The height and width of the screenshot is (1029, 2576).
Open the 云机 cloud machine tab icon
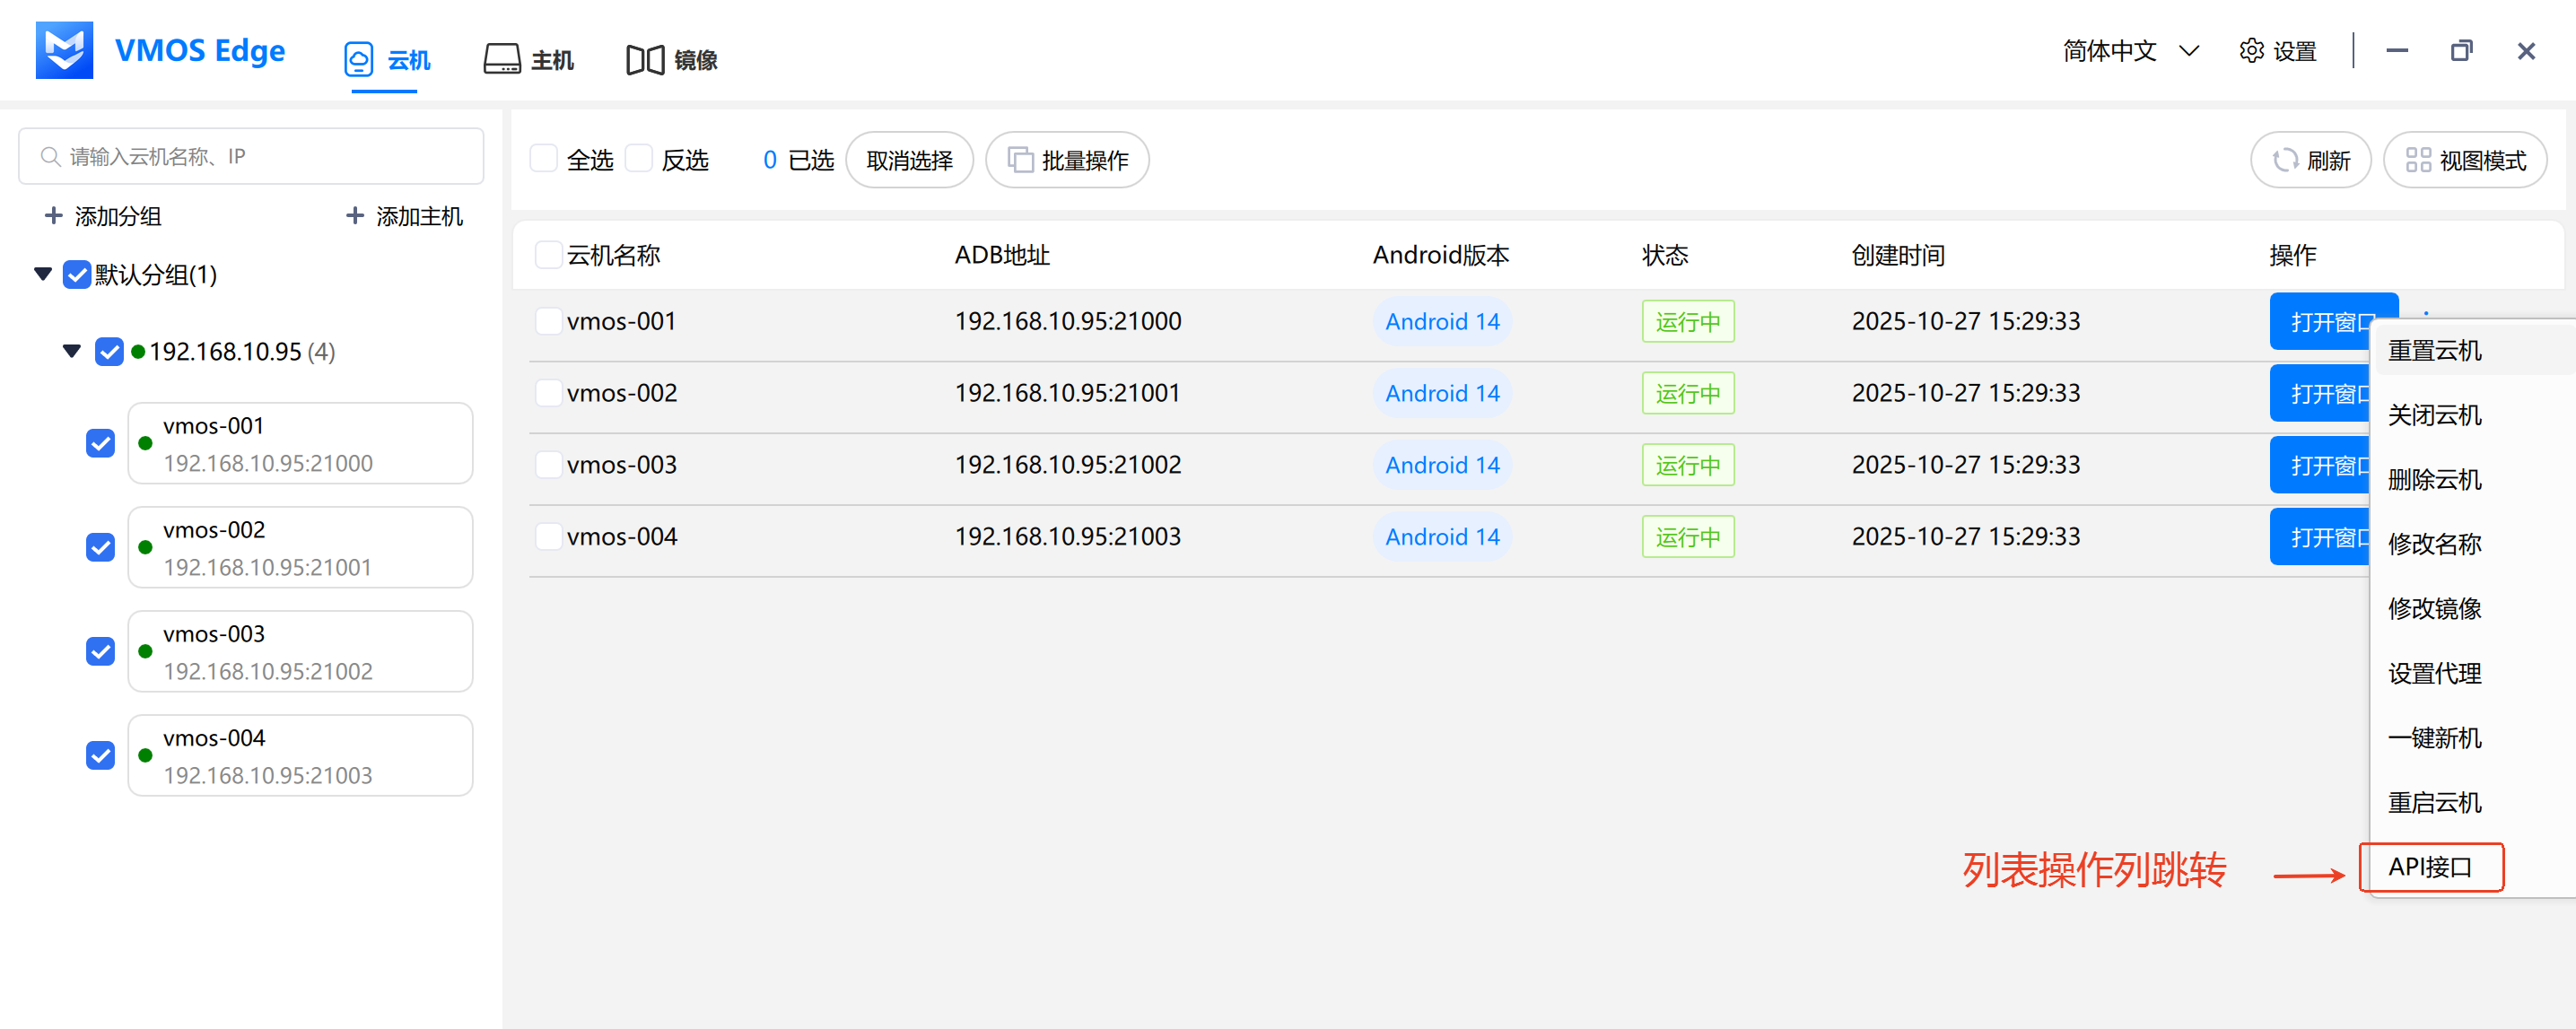pos(360,59)
